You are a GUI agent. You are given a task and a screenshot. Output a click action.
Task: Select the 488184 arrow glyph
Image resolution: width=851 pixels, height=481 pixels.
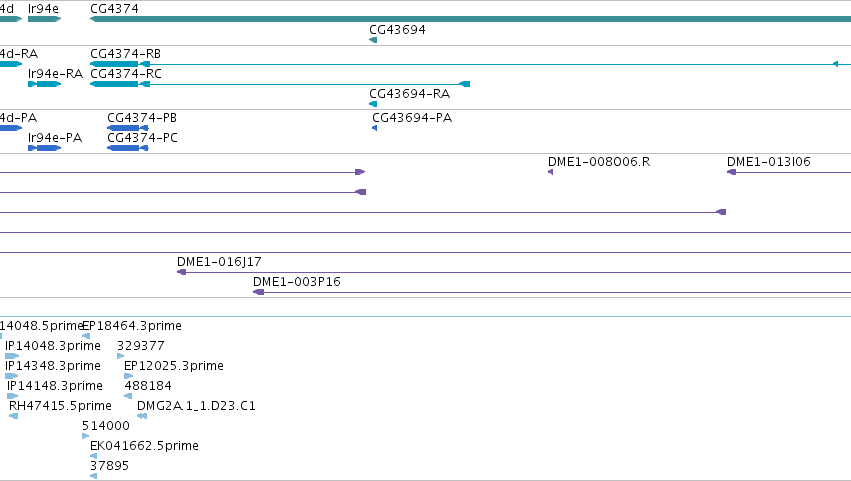128,396
